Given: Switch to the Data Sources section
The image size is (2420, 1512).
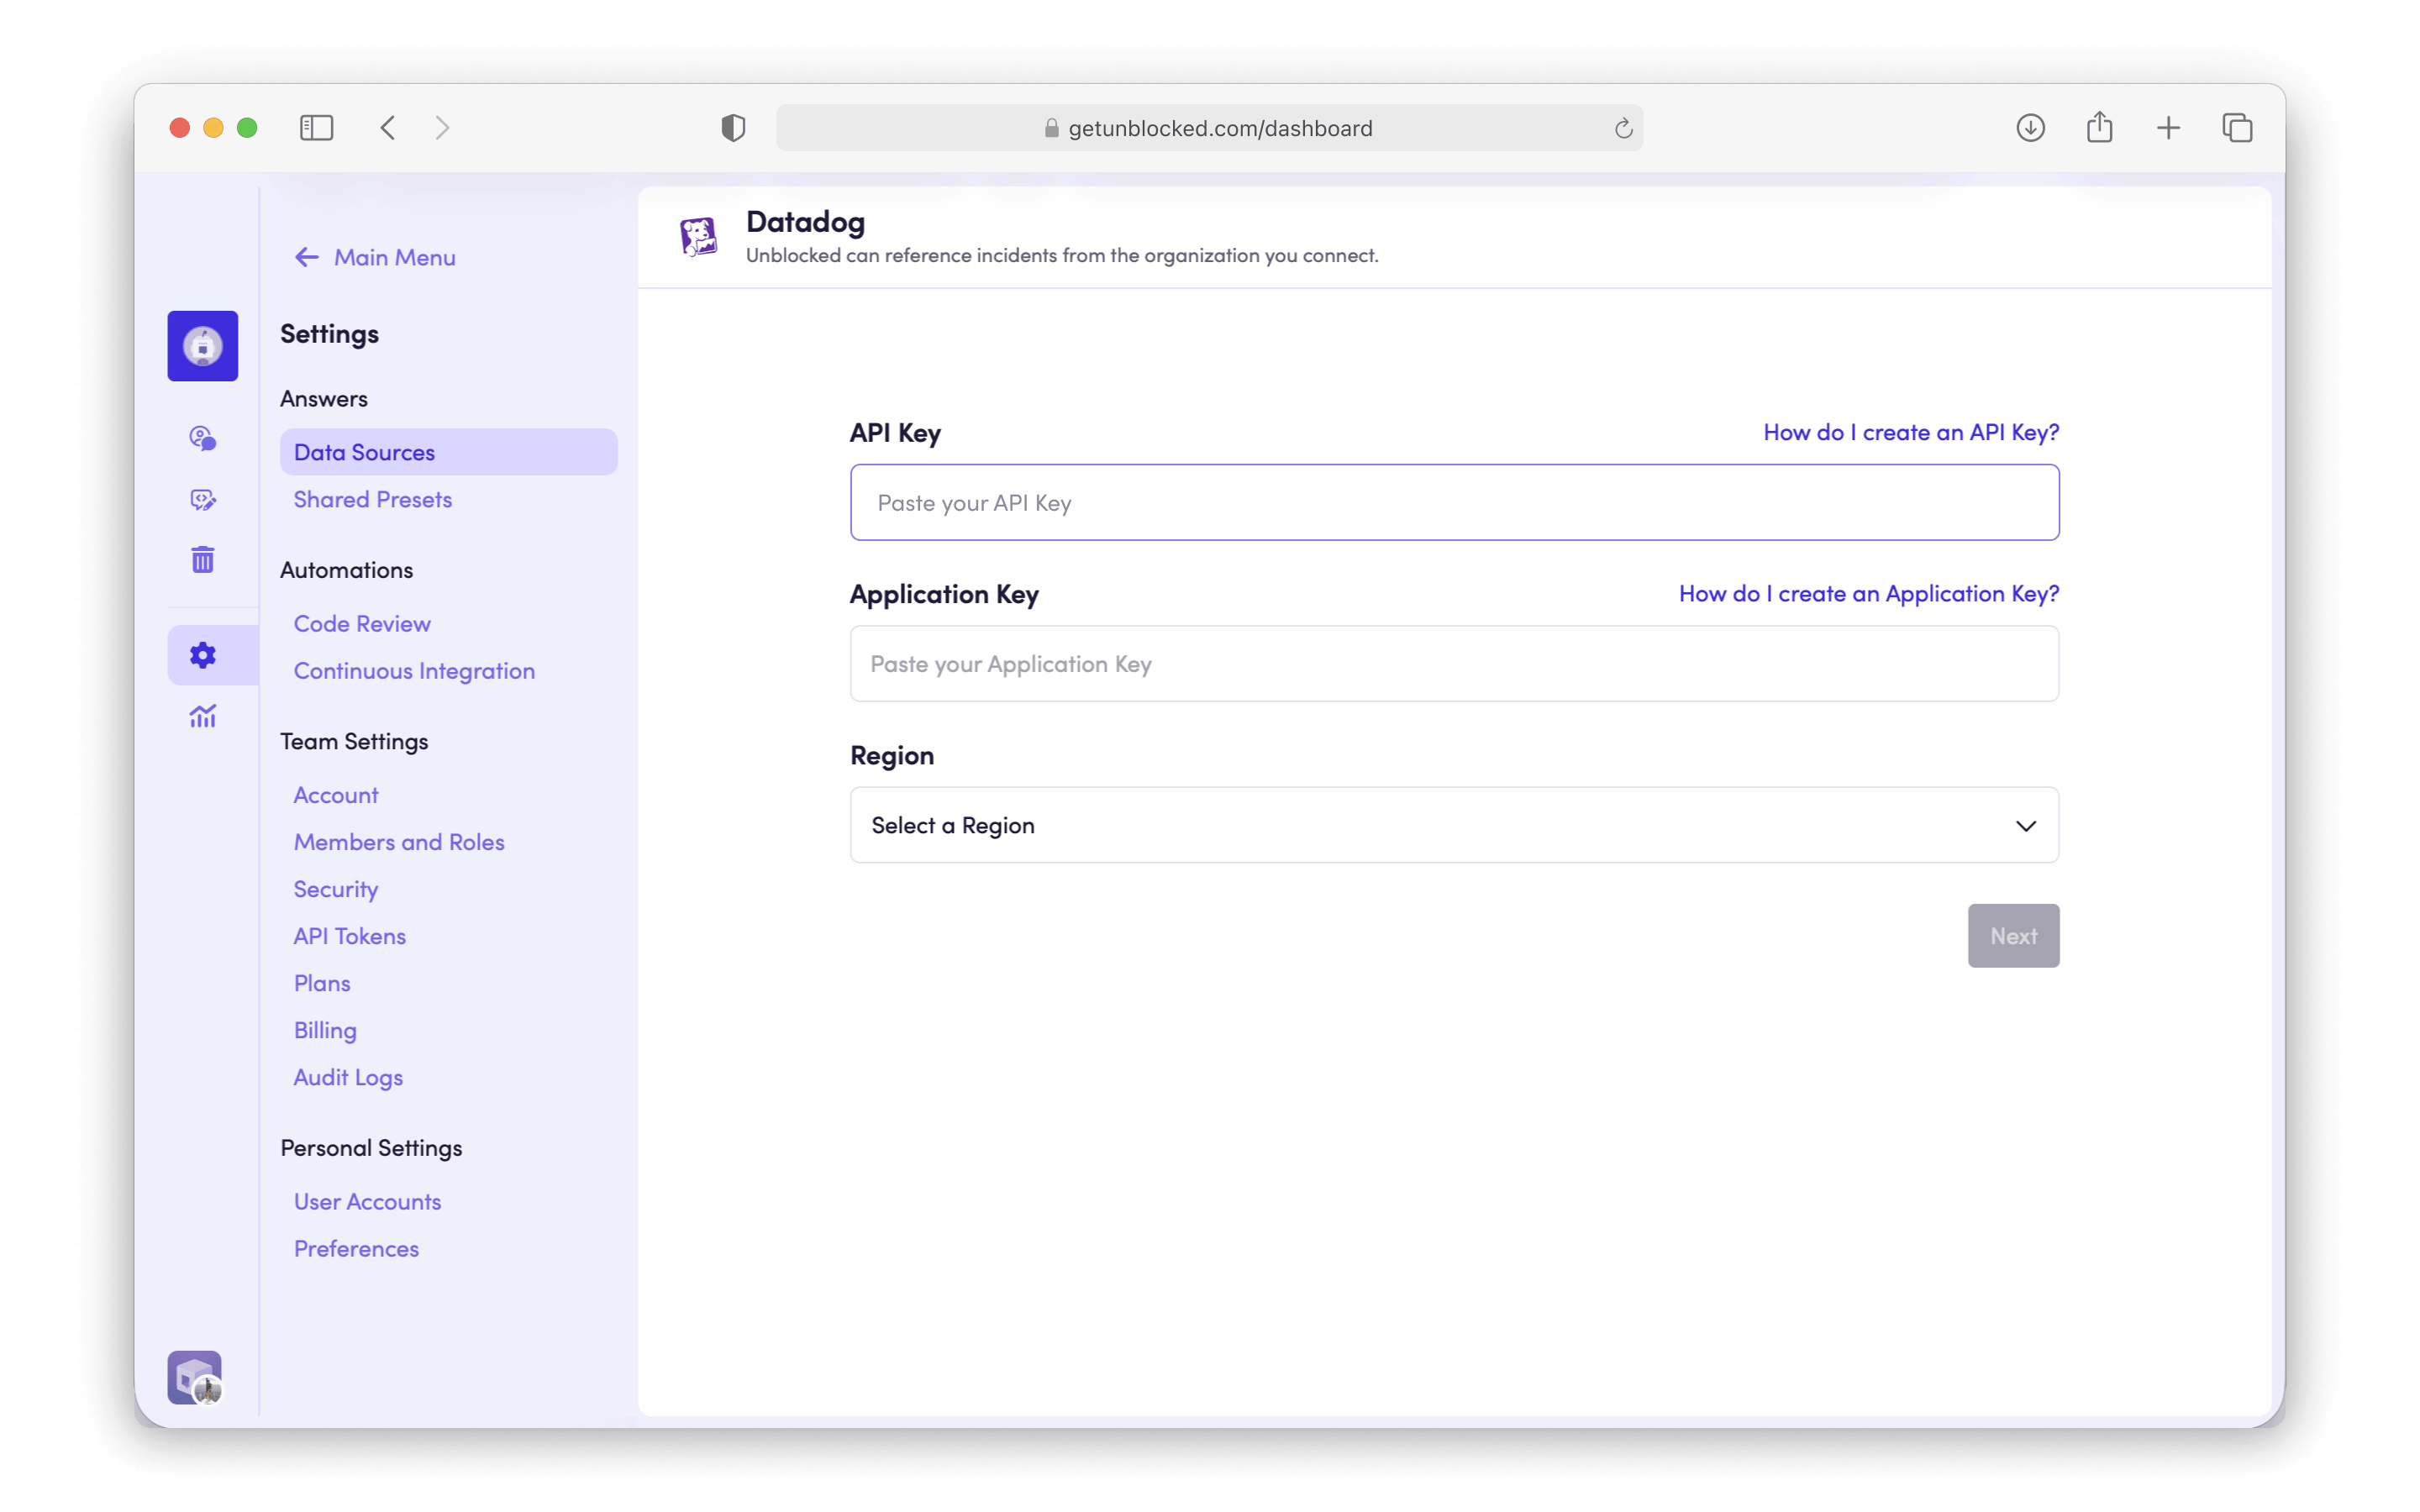Looking at the screenshot, I should pos(364,451).
